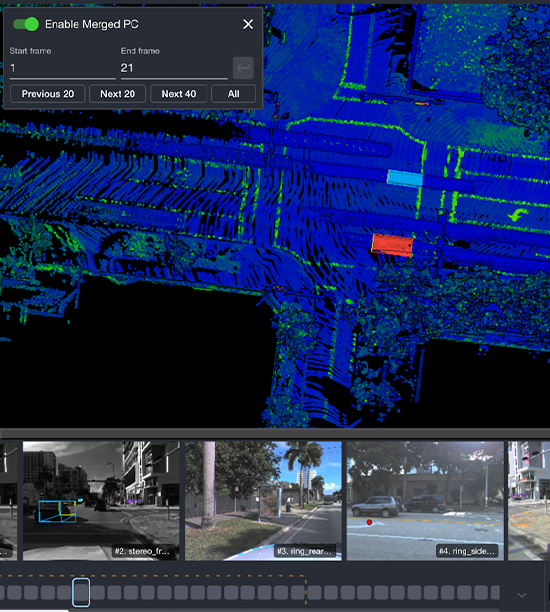This screenshot has width=550, height=612.
Task: Click the Next 20 button
Action: pos(117,94)
